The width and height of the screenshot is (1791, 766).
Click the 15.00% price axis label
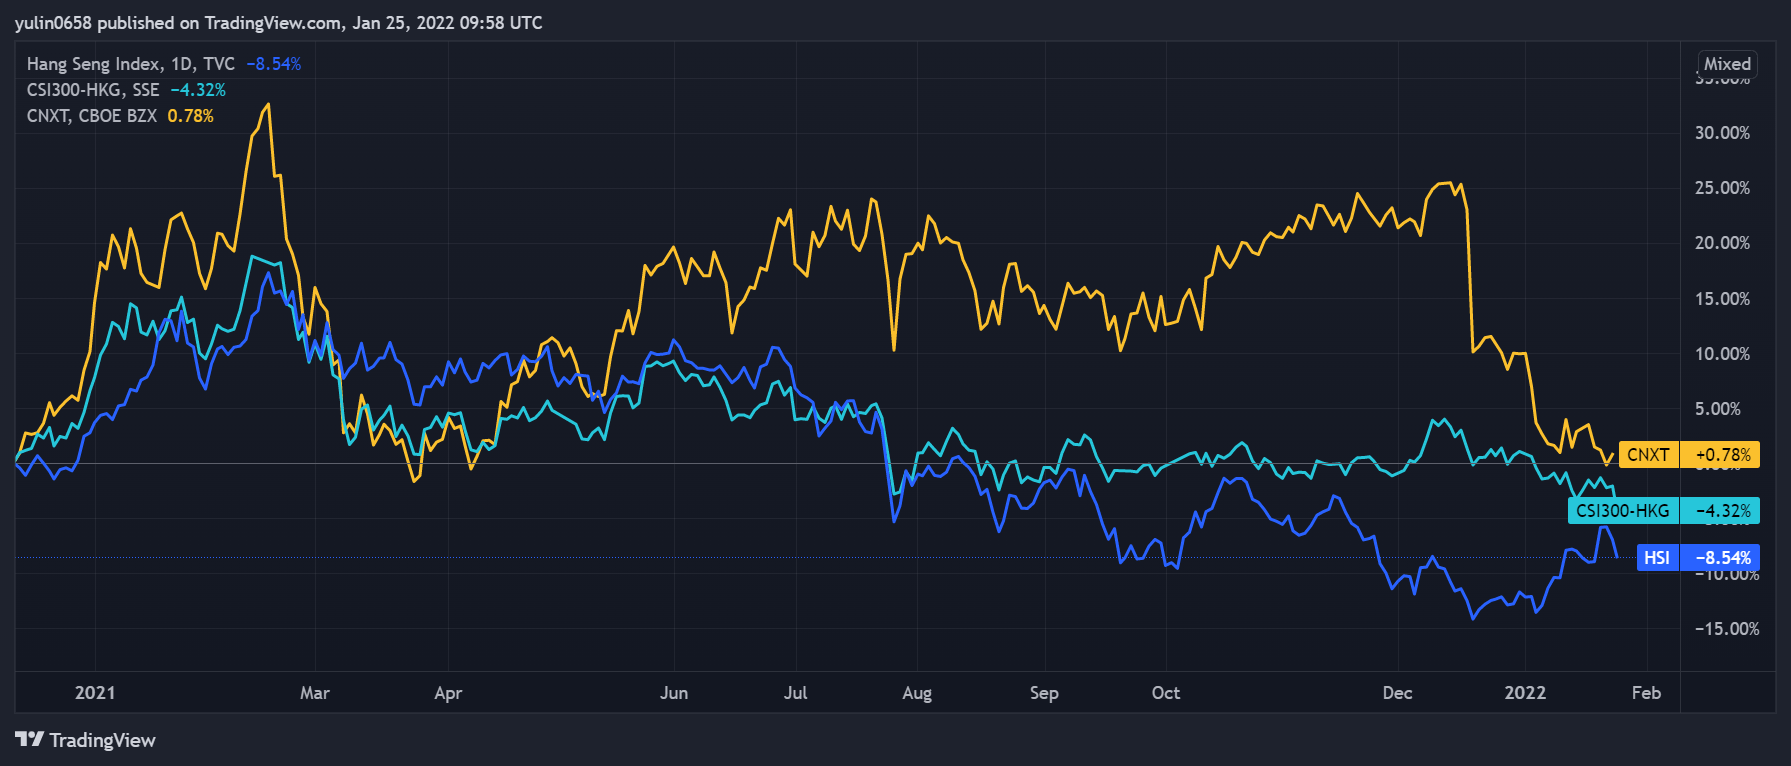pos(1722,299)
